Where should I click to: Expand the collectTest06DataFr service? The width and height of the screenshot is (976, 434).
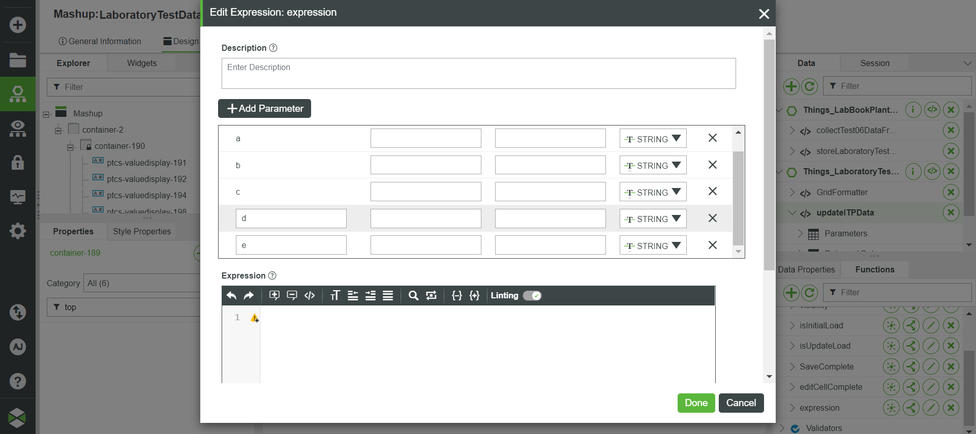click(x=792, y=131)
